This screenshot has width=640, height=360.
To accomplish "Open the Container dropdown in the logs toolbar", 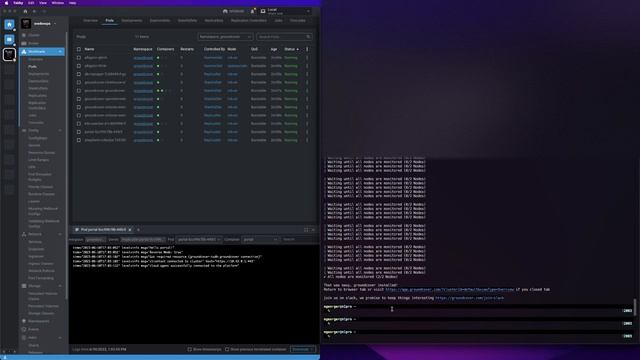I will (260, 240).
